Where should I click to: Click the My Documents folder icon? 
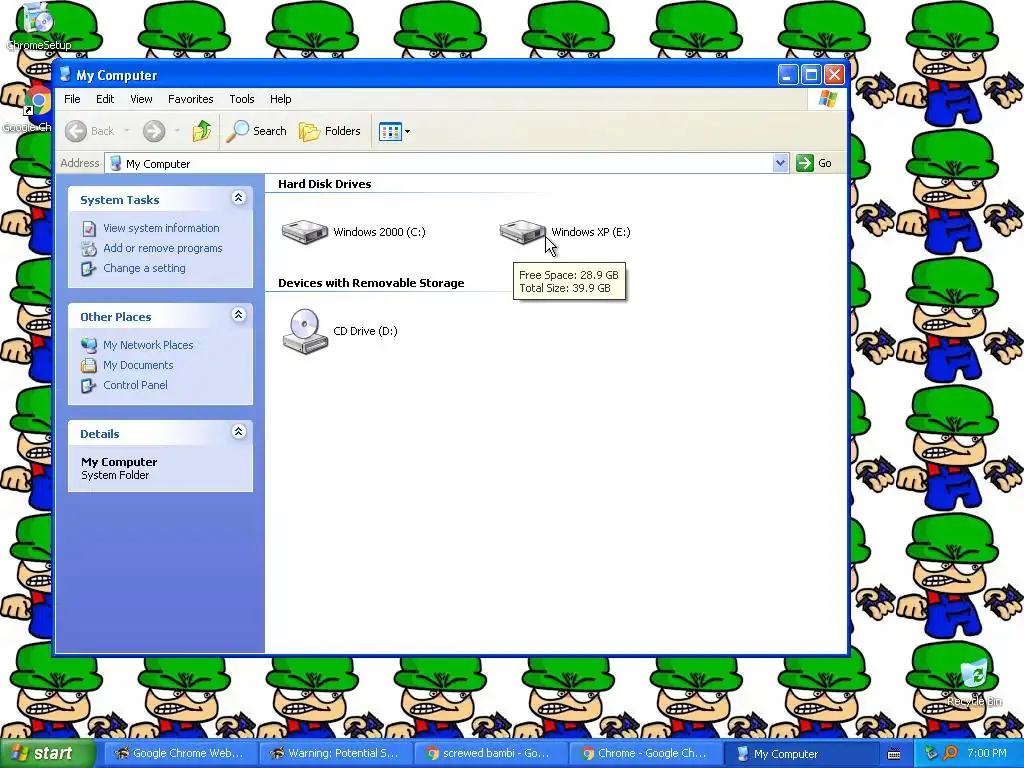[x=89, y=365]
